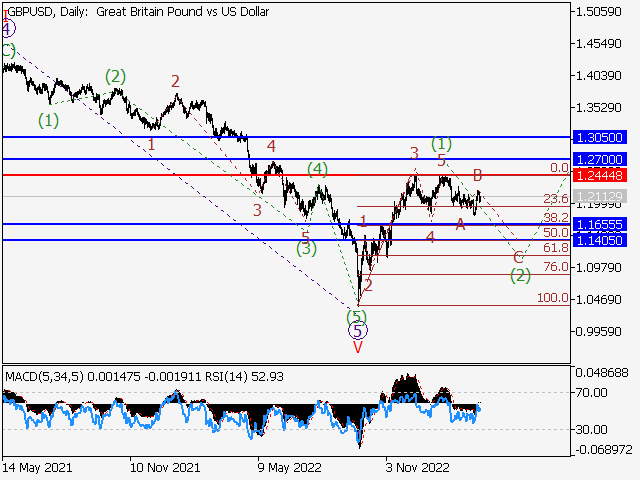Select the purple circled 4 wave label
This screenshot has height=480, width=640.
[7, 29]
